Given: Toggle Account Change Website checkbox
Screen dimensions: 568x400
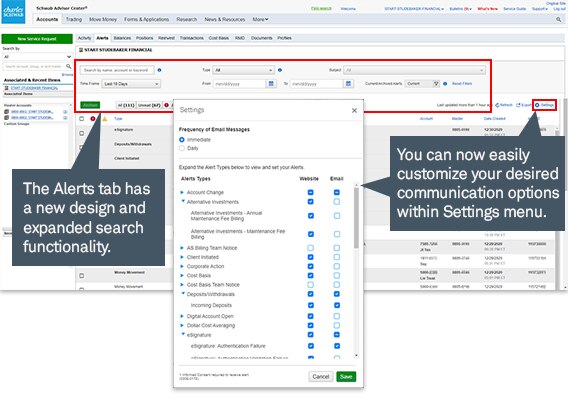Looking at the screenshot, I should pyautogui.click(x=310, y=192).
